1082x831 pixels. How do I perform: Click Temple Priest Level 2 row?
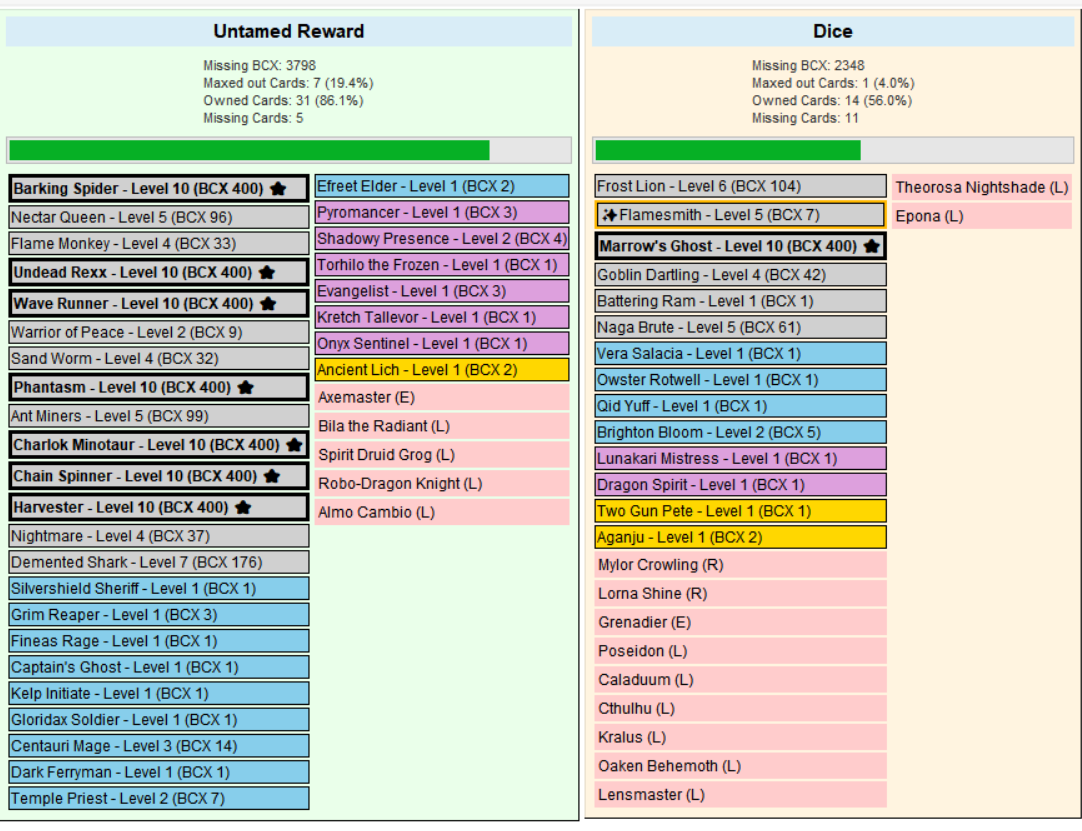pyautogui.click(x=159, y=798)
